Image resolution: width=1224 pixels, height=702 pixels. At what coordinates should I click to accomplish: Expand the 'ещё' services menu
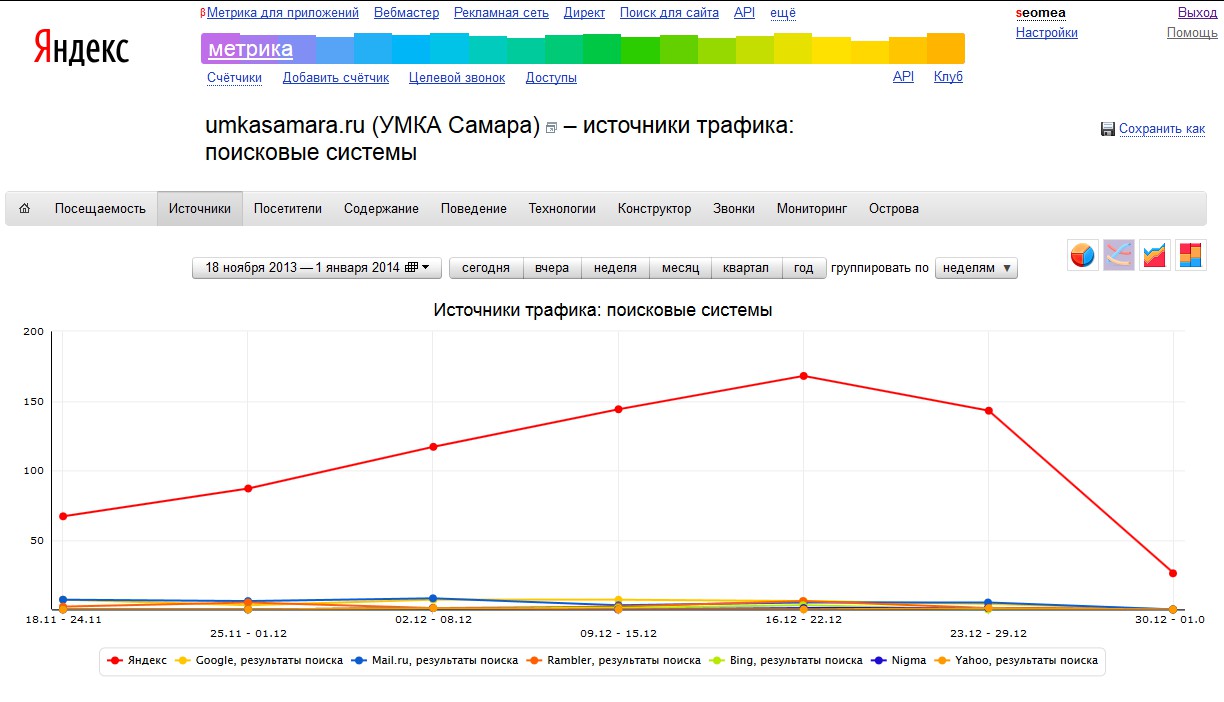[783, 13]
